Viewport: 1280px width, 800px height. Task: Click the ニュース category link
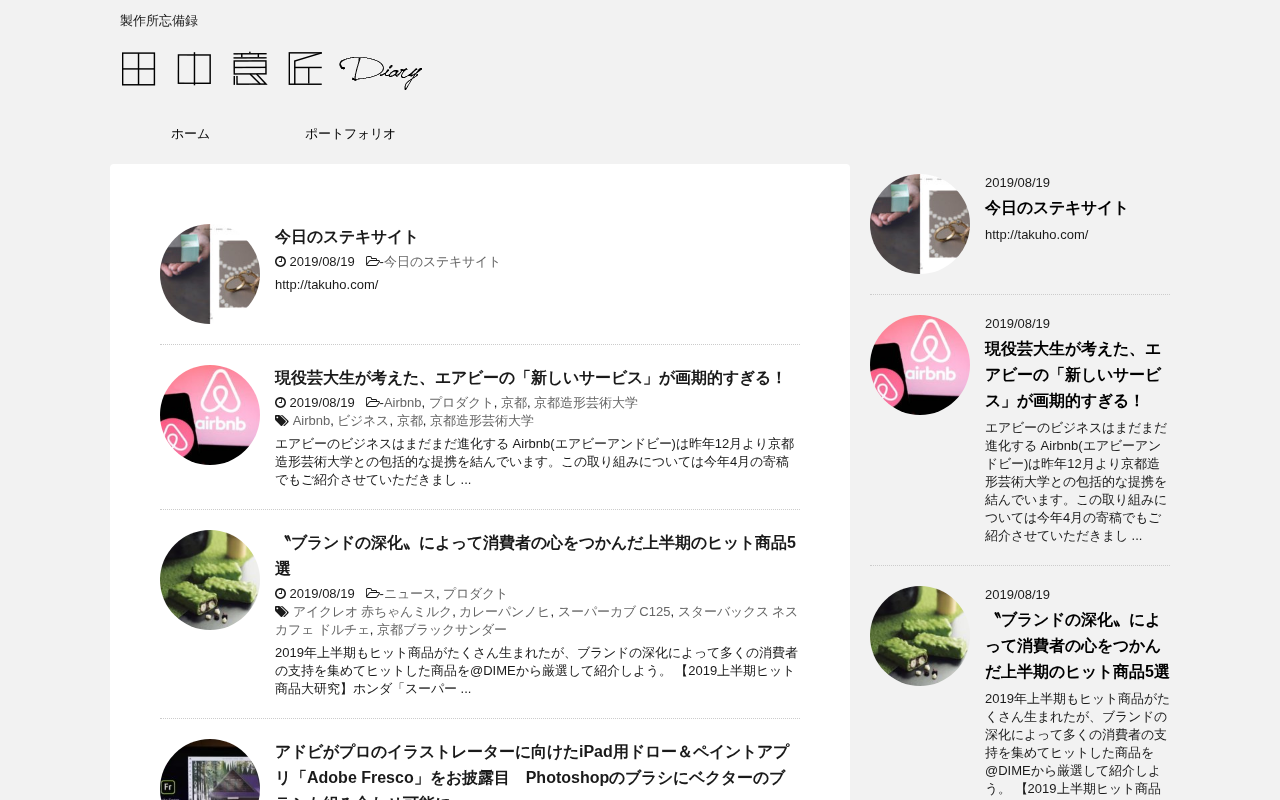[410, 594]
